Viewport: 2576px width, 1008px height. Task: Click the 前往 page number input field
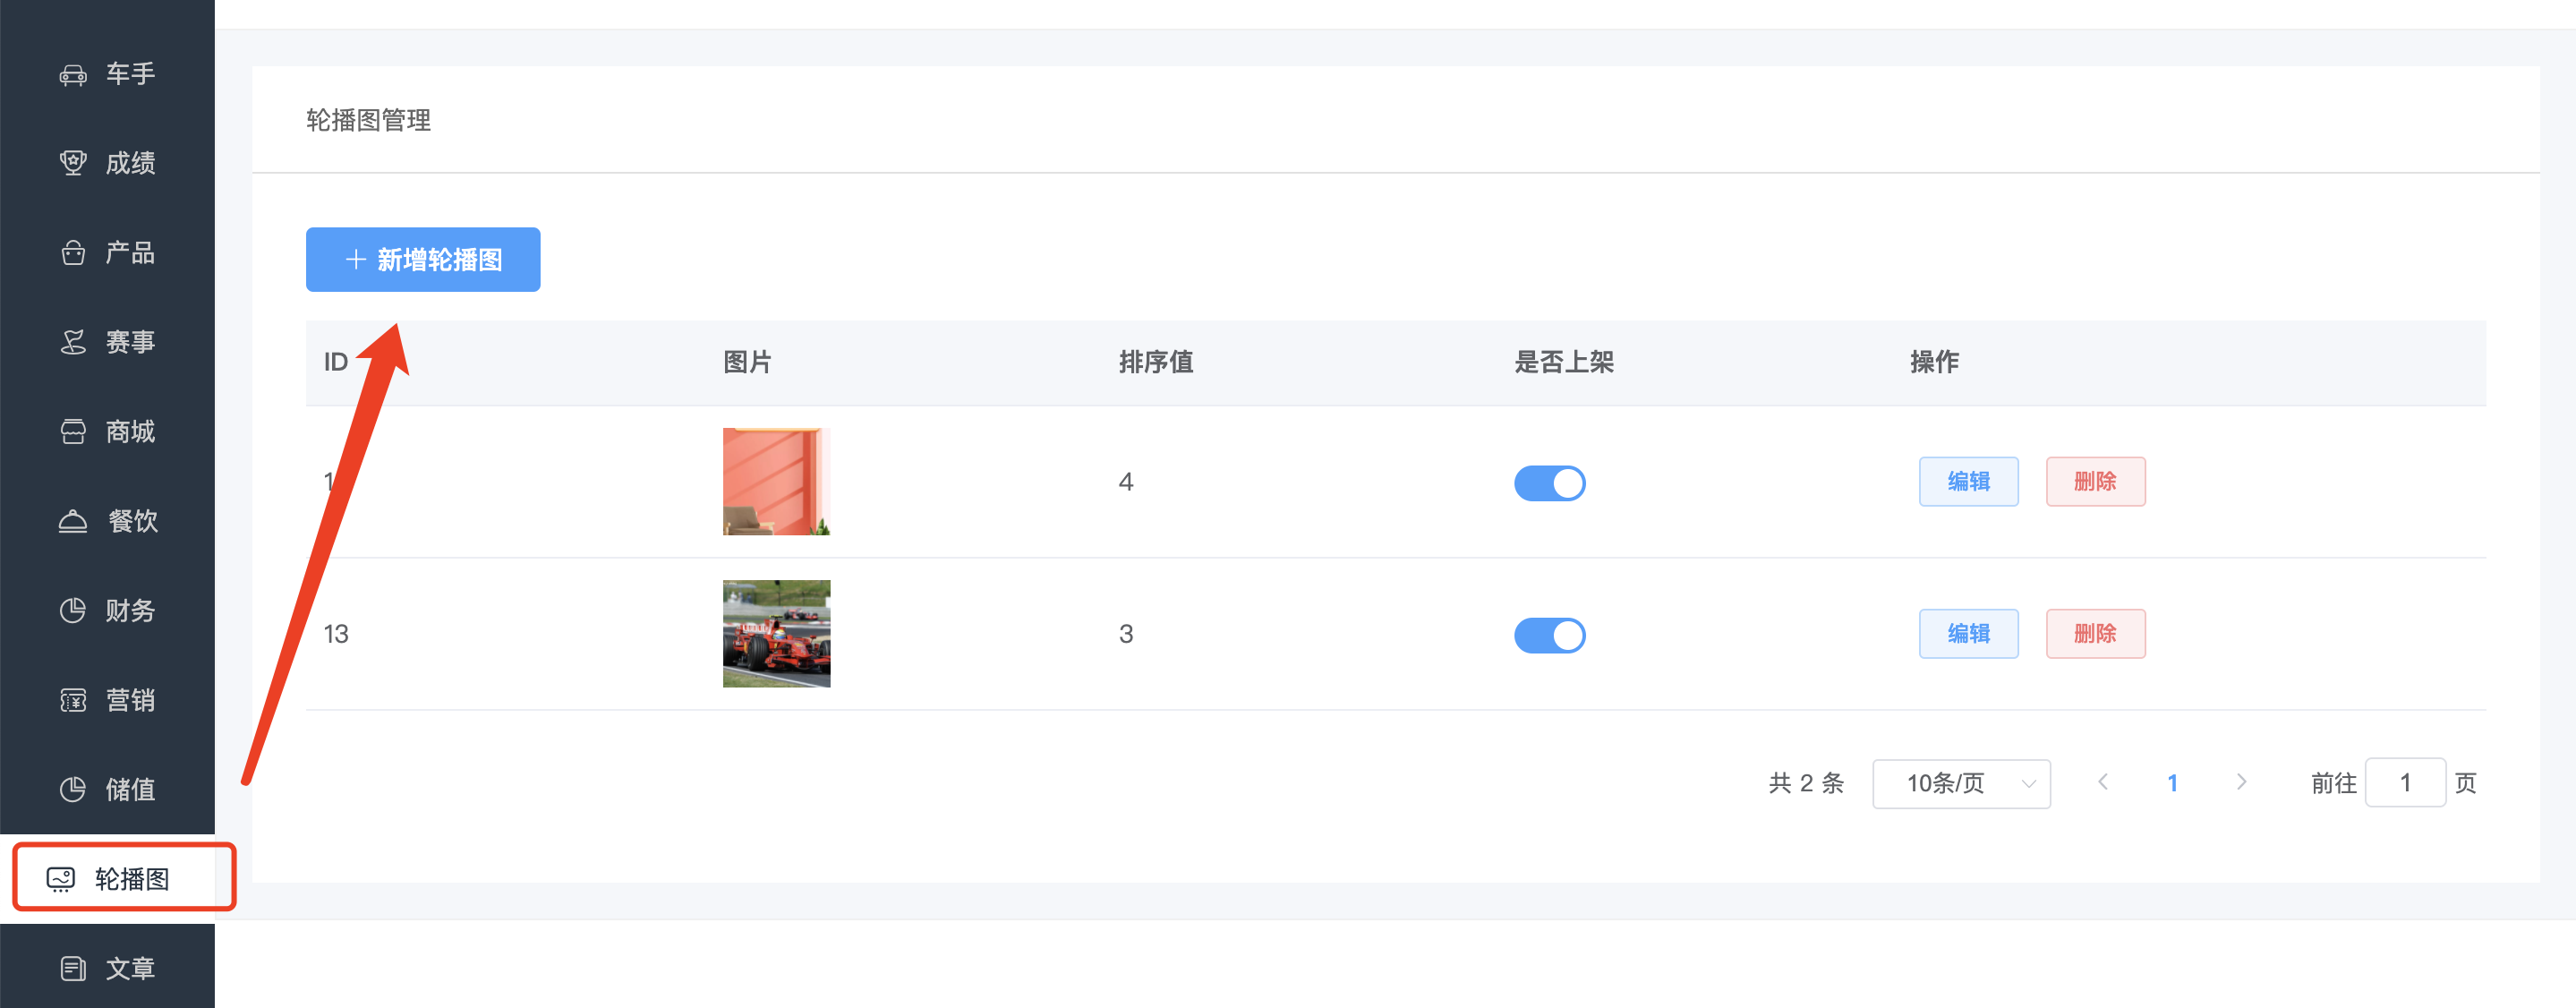point(2405,783)
